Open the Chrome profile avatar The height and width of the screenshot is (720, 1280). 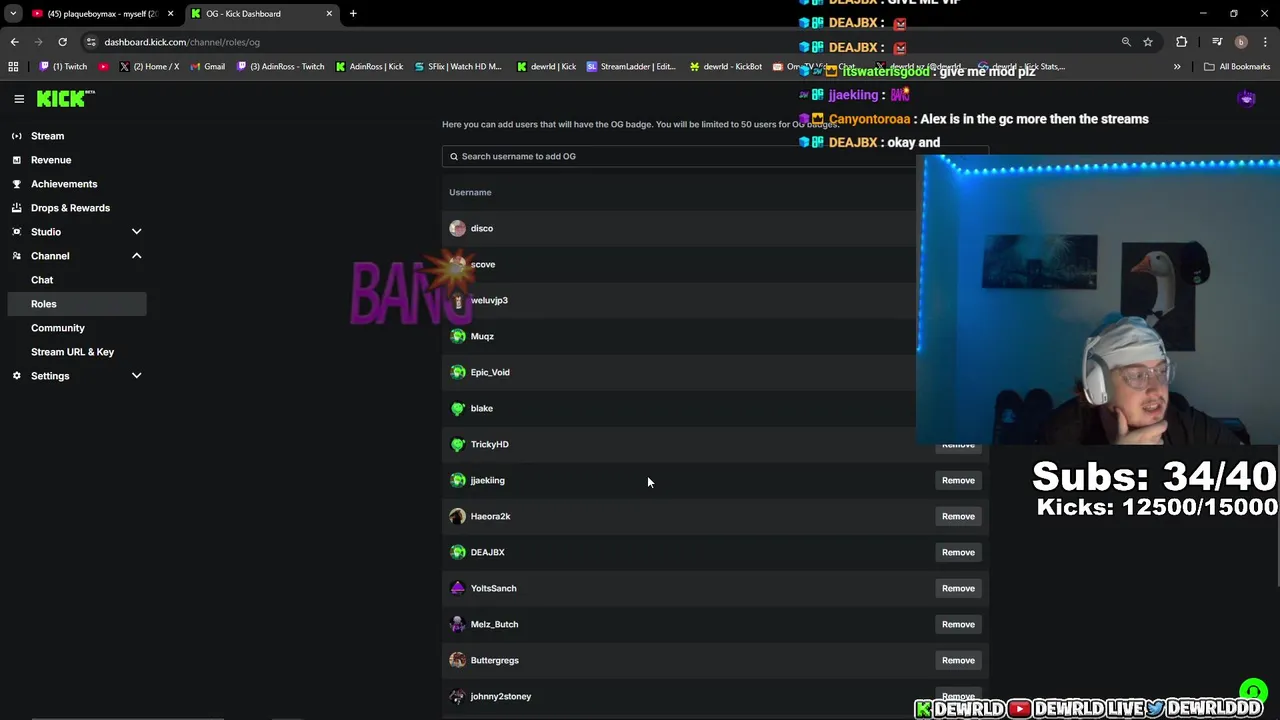[1241, 42]
